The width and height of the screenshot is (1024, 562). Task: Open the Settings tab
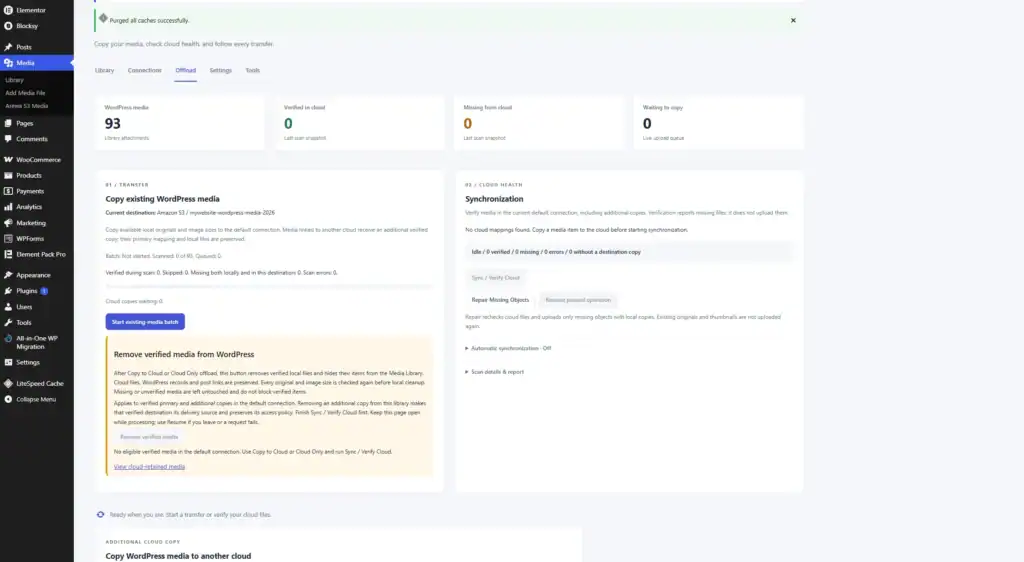(221, 70)
